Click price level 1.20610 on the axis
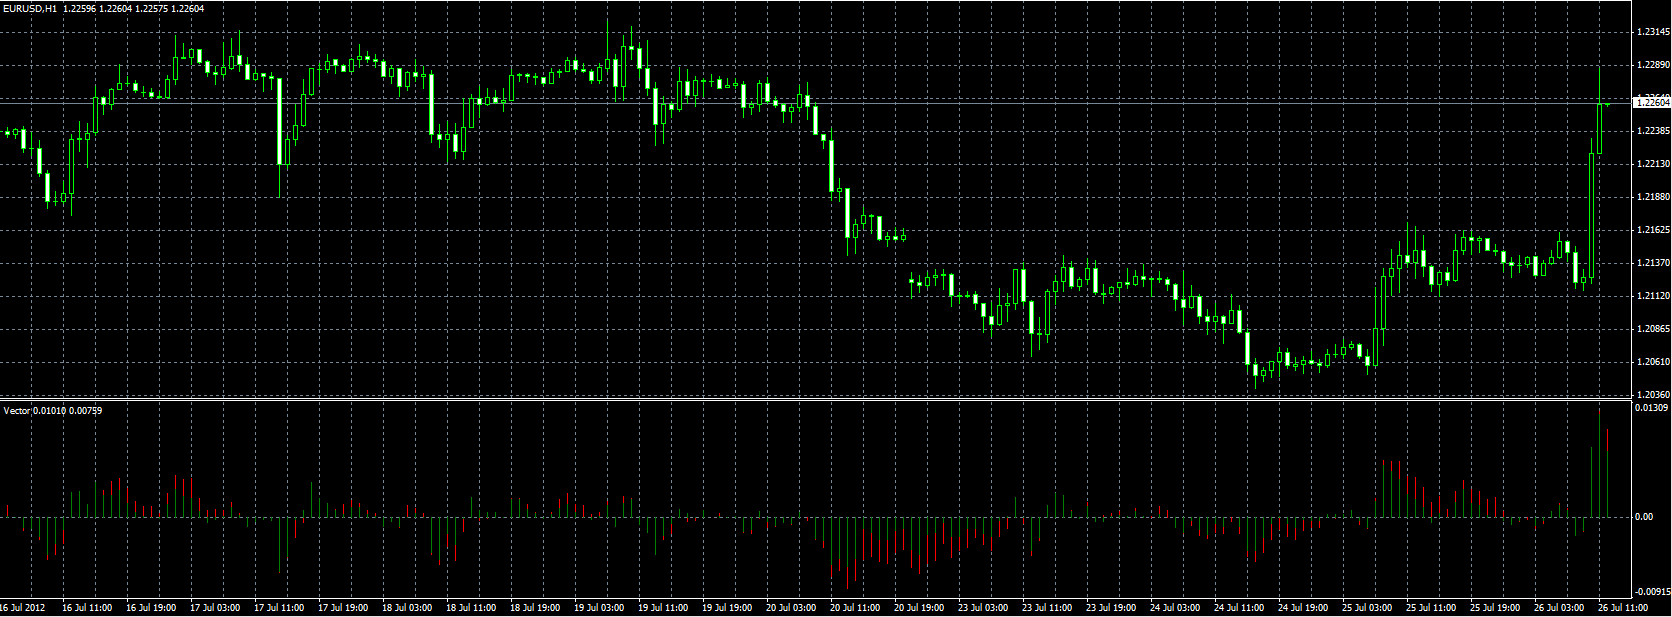This screenshot has width=1672, height=617. [1652, 362]
